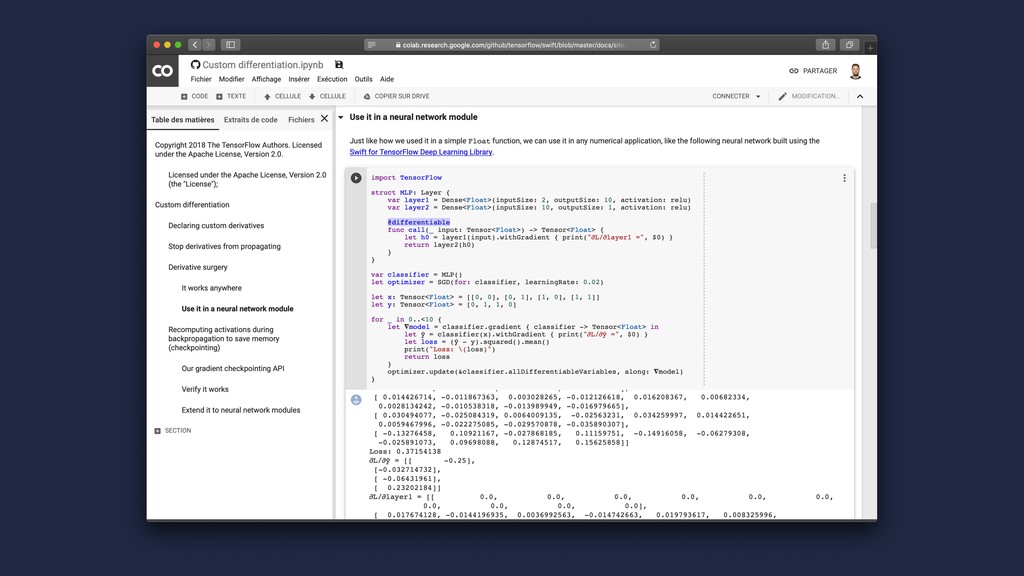Click the Colab CO logo
This screenshot has width=1024, height=576.
(163, 71)
